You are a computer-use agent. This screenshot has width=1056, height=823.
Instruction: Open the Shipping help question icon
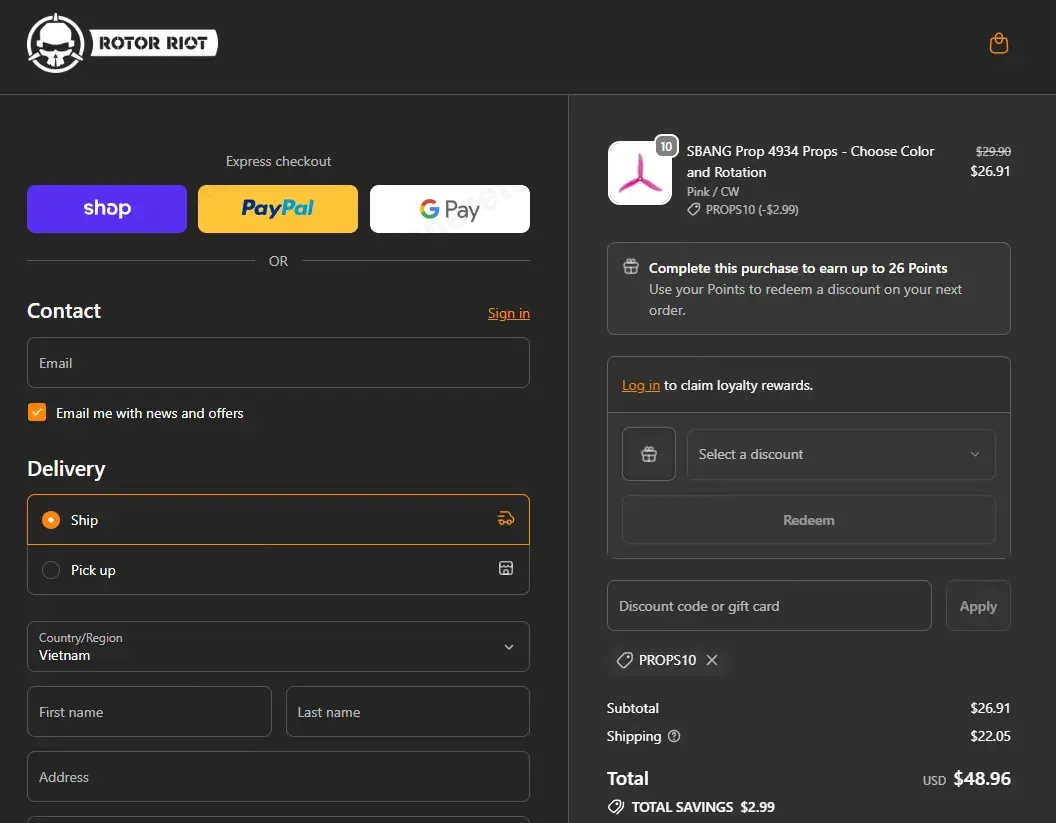[674, 736]
